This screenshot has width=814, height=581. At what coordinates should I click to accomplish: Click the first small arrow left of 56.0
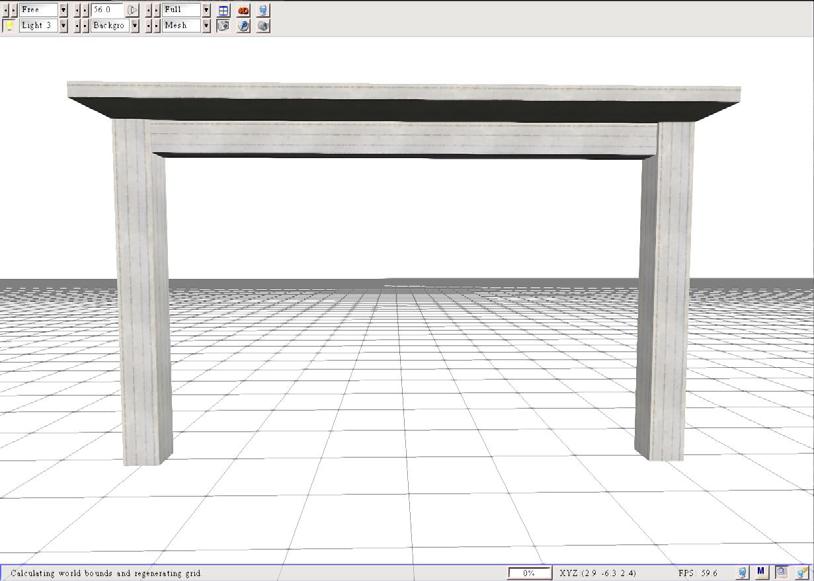[77, 10]
